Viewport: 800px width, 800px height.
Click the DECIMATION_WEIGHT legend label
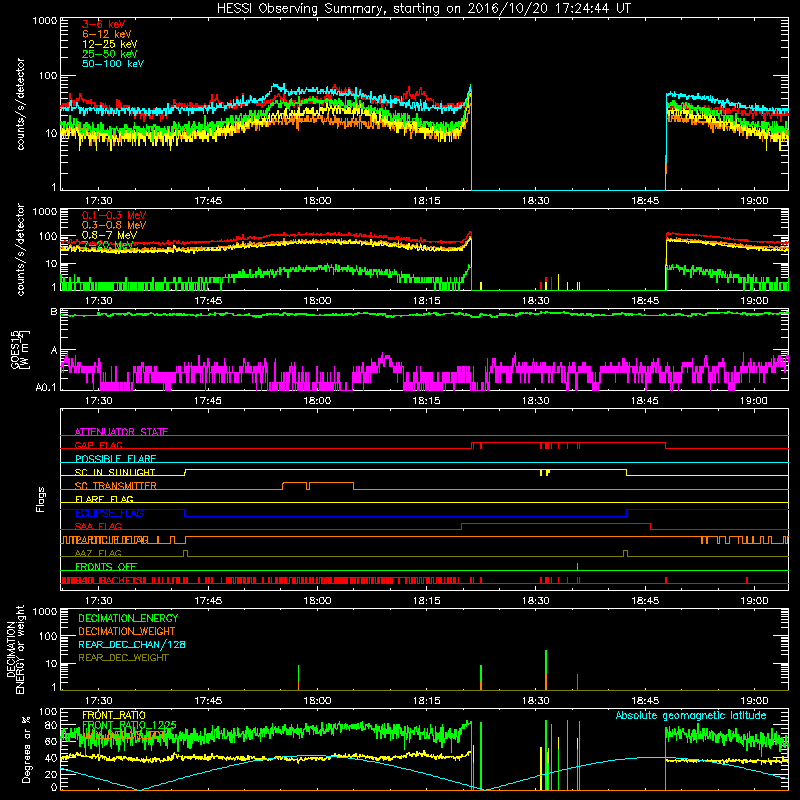tap(127, 631)
